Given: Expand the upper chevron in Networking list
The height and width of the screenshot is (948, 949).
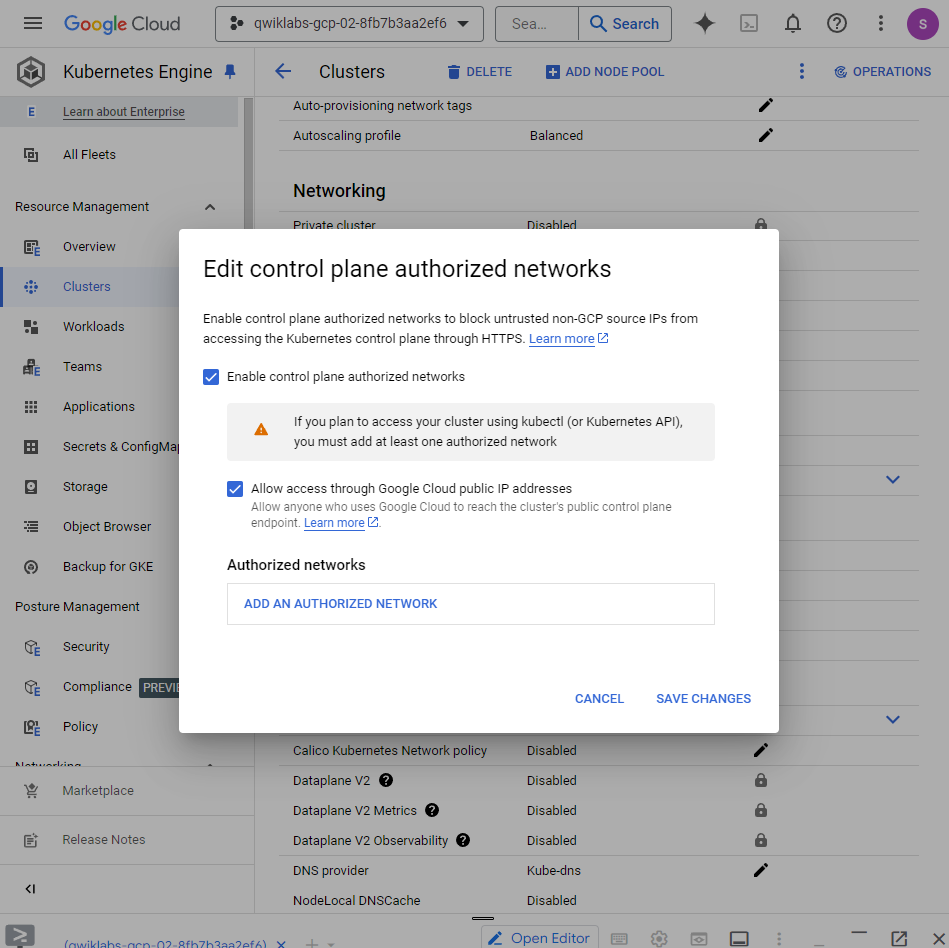Looking at the screenshot, I should coord(893,479).
